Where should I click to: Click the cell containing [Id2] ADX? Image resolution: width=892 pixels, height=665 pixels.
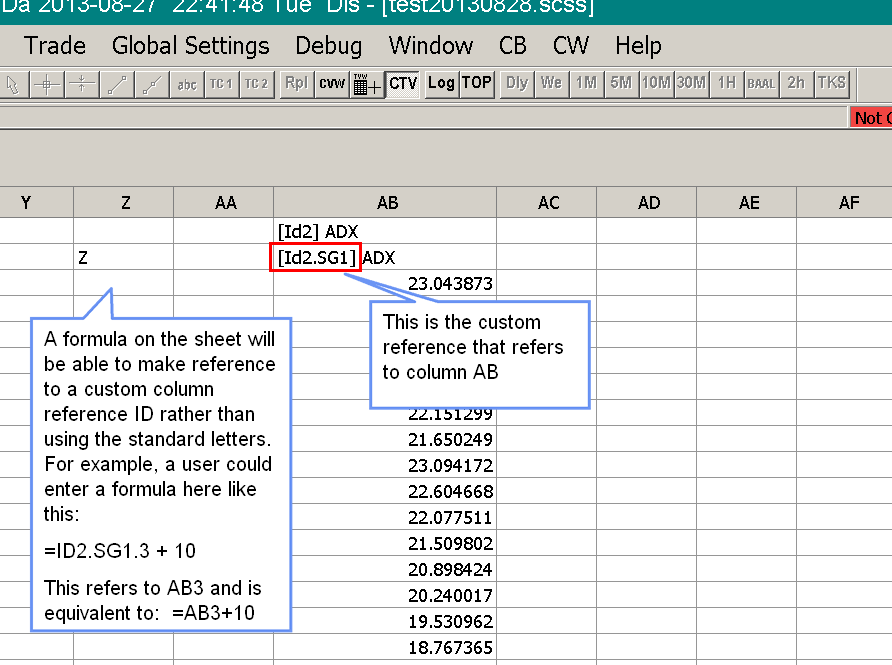click(x=385, y=231)
